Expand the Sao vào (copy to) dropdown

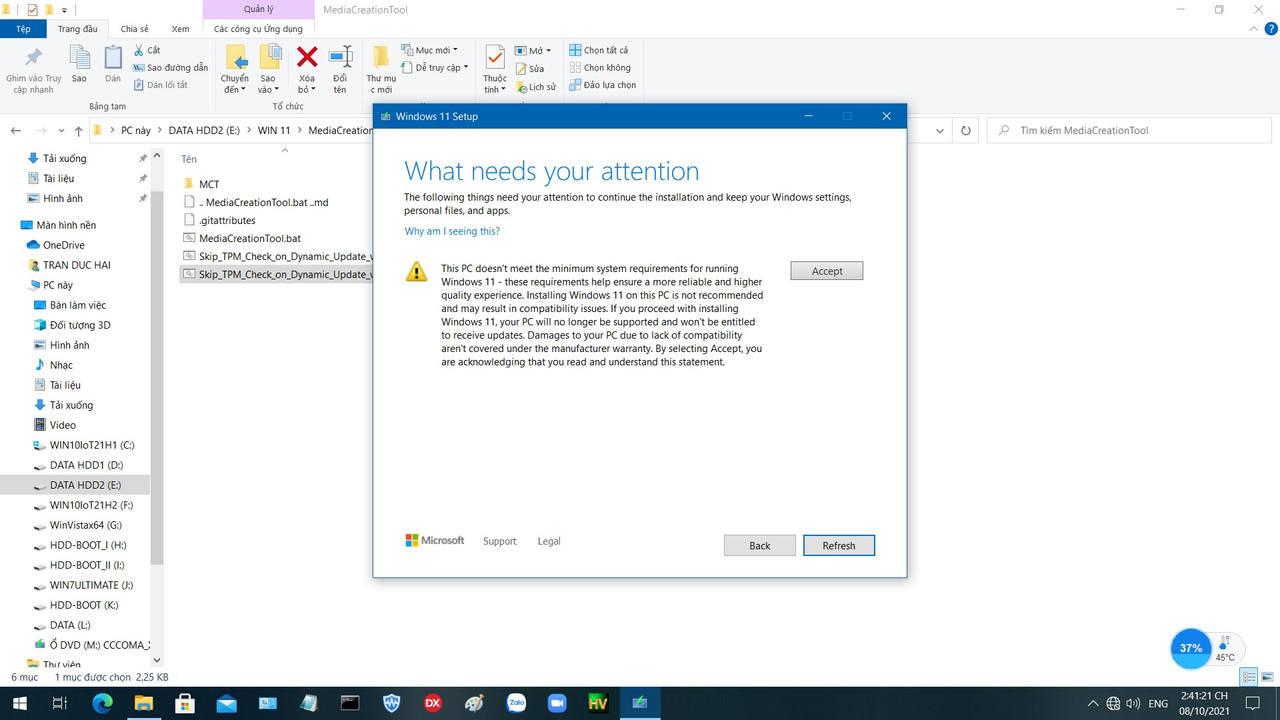point(268,84)
